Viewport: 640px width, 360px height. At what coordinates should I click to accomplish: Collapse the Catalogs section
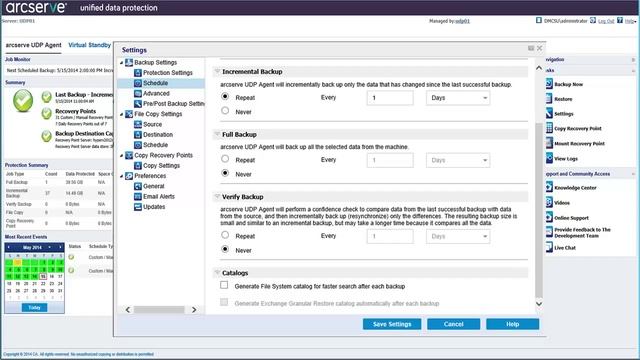click(217, 273)
